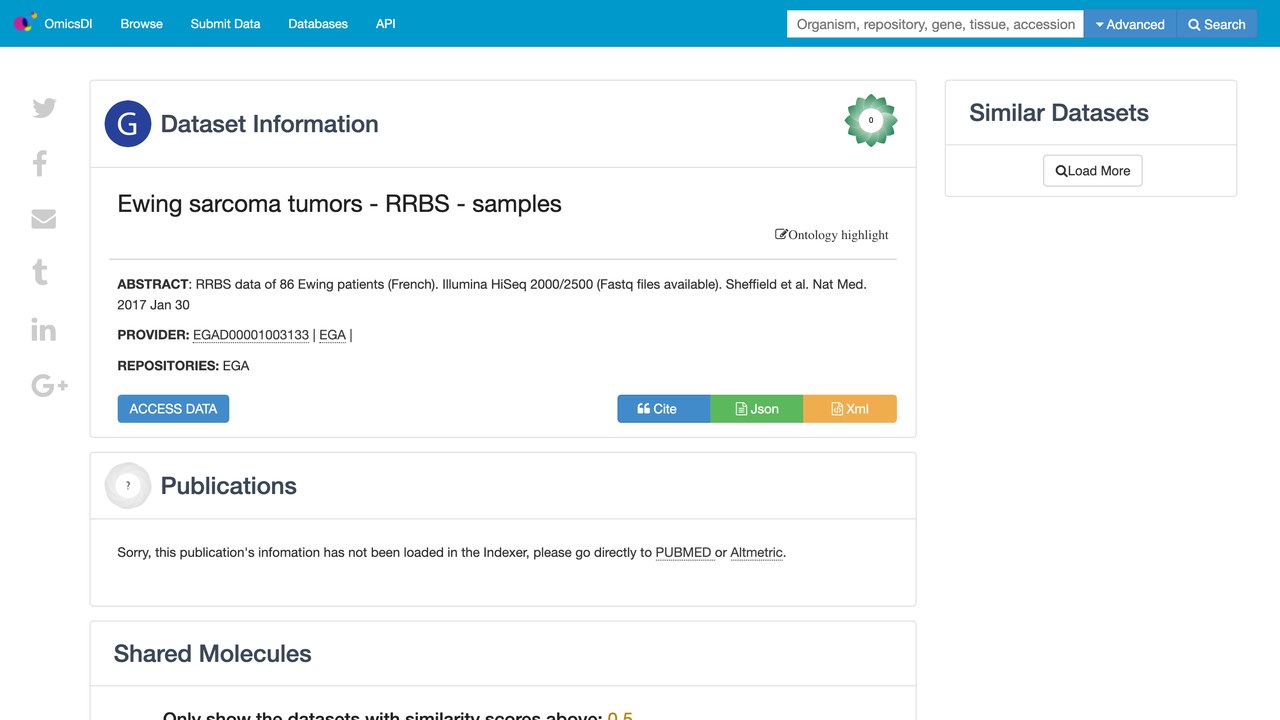Click the ACCESS DATA button
The width and height of the screenshot is (1280, 720).
click(x=173, y=409)
